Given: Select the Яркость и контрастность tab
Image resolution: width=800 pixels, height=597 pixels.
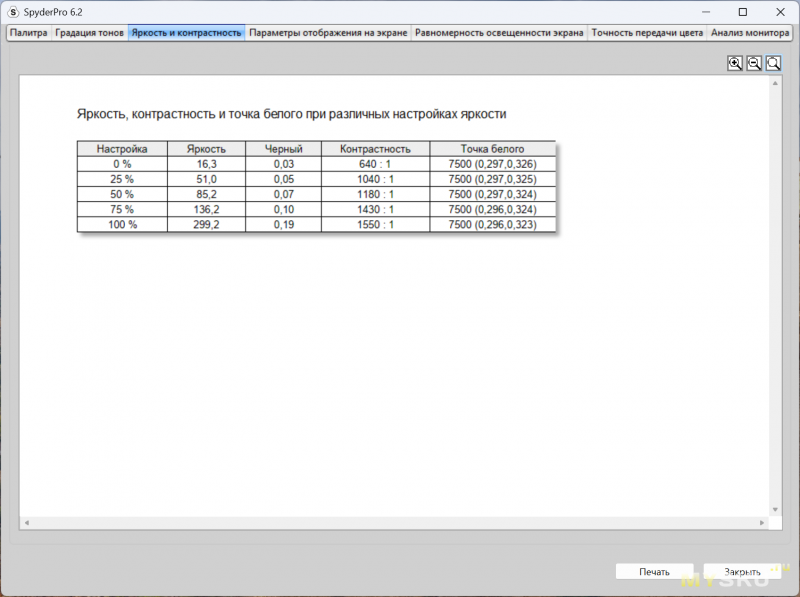Looking at the screenshot, I should 186,32.
